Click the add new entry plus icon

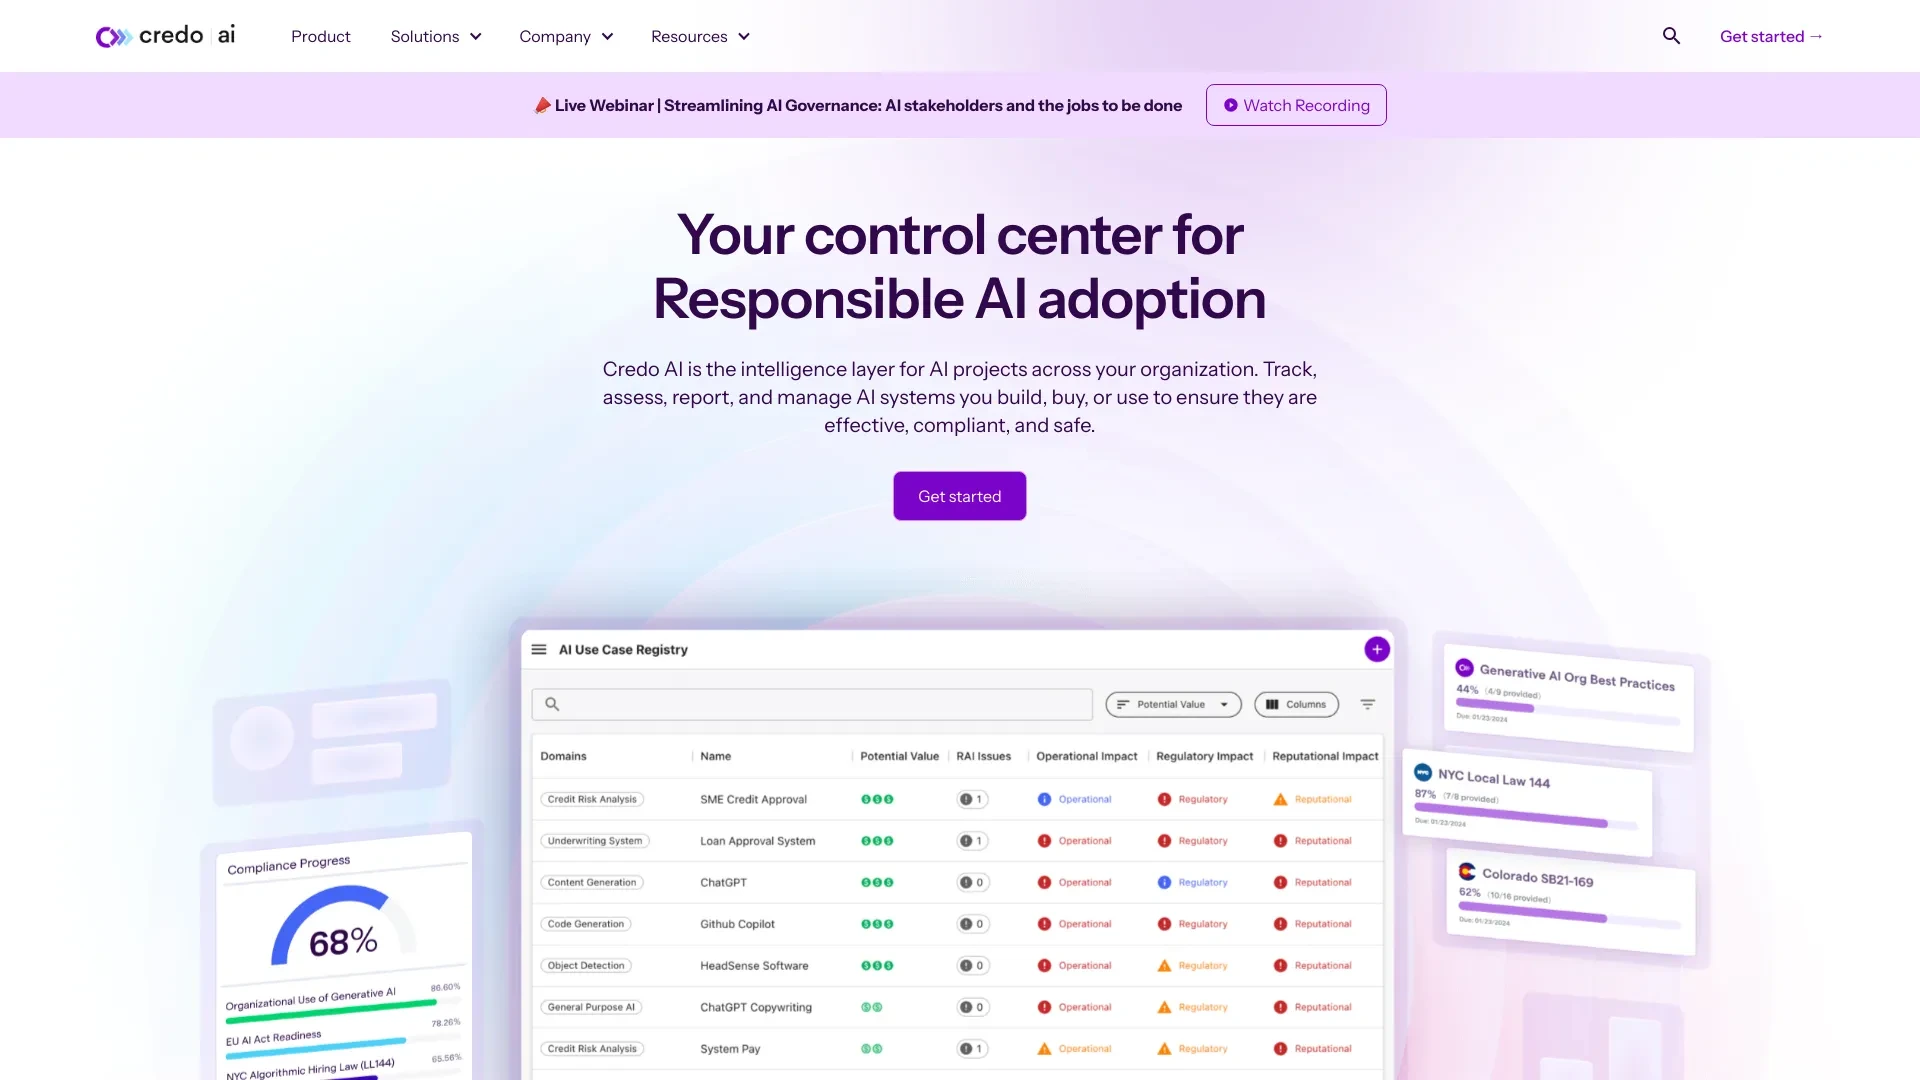point(1378,649)
